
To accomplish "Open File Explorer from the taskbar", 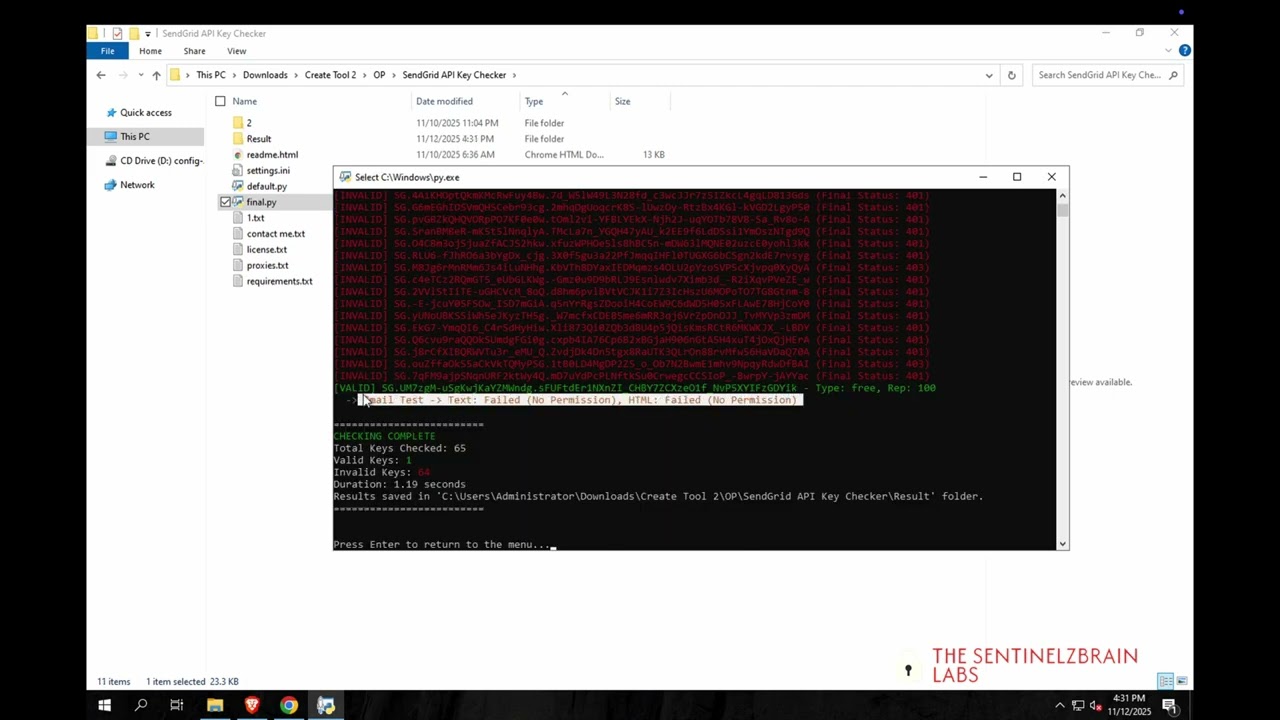I will pyautogui.click(x=215, y=706).
